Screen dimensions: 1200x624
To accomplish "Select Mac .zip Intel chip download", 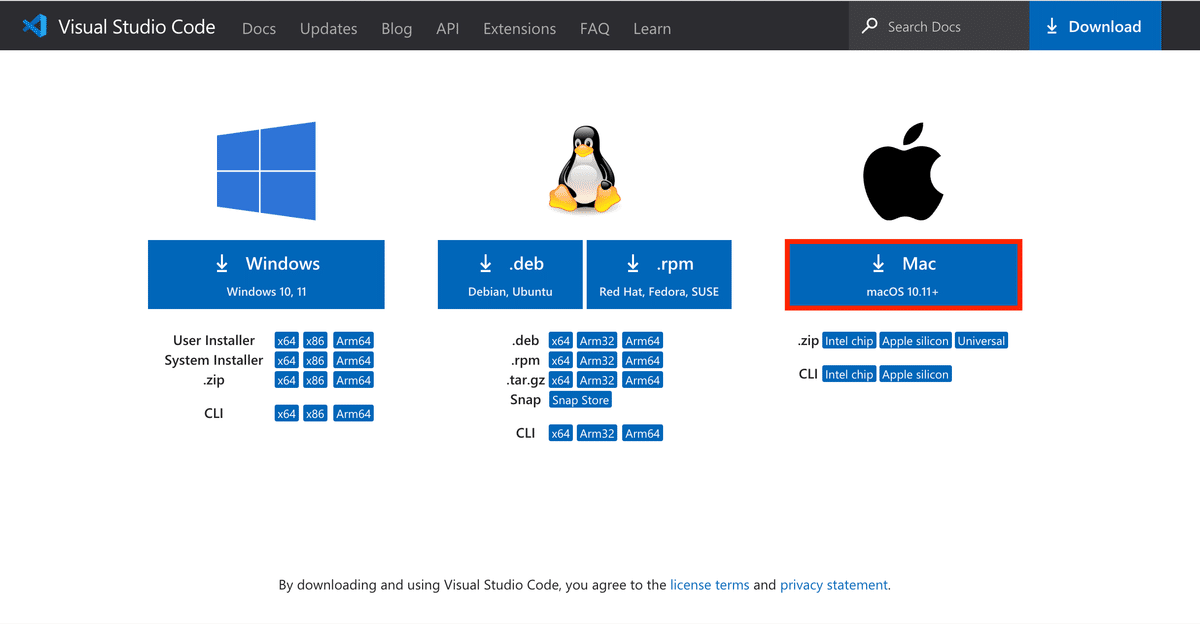I will tap(849, 341).
